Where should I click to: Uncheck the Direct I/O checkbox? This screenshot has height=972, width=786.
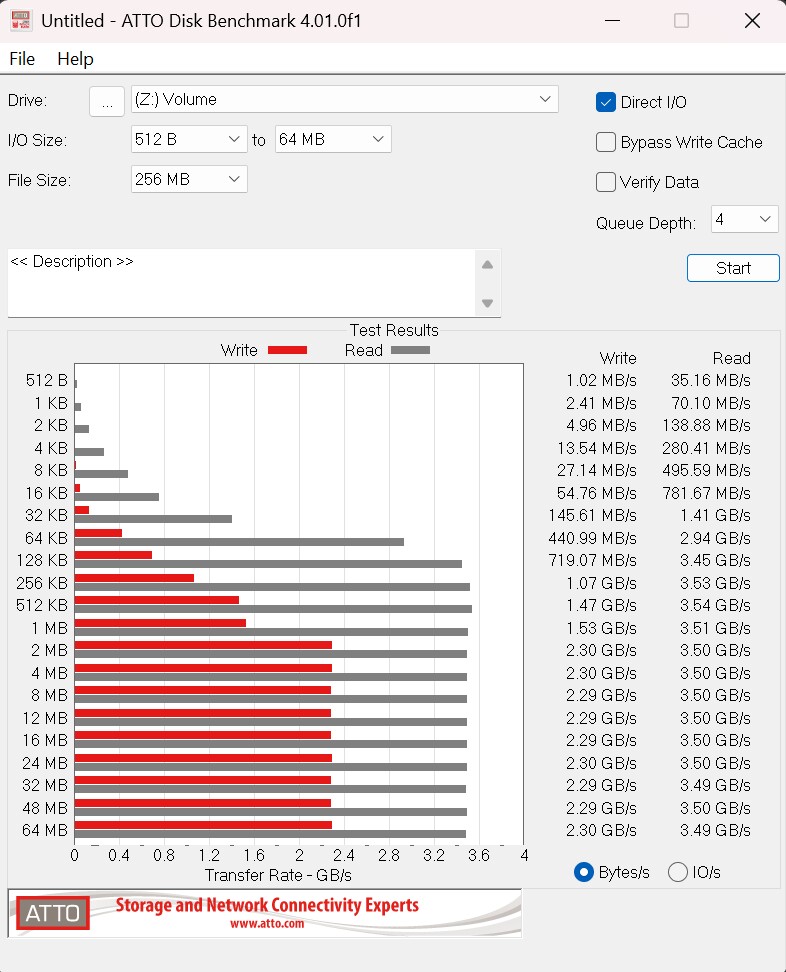point(606,102)
